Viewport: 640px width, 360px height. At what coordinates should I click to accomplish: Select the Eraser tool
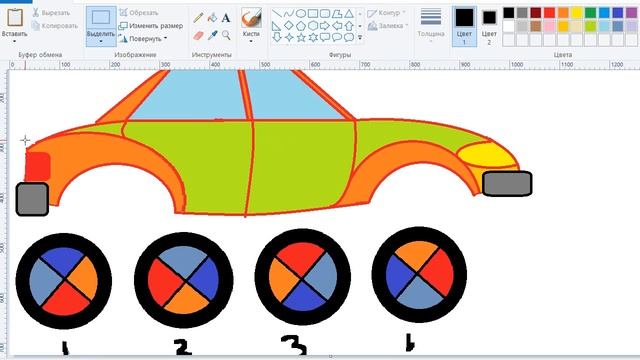coord(198,36)
